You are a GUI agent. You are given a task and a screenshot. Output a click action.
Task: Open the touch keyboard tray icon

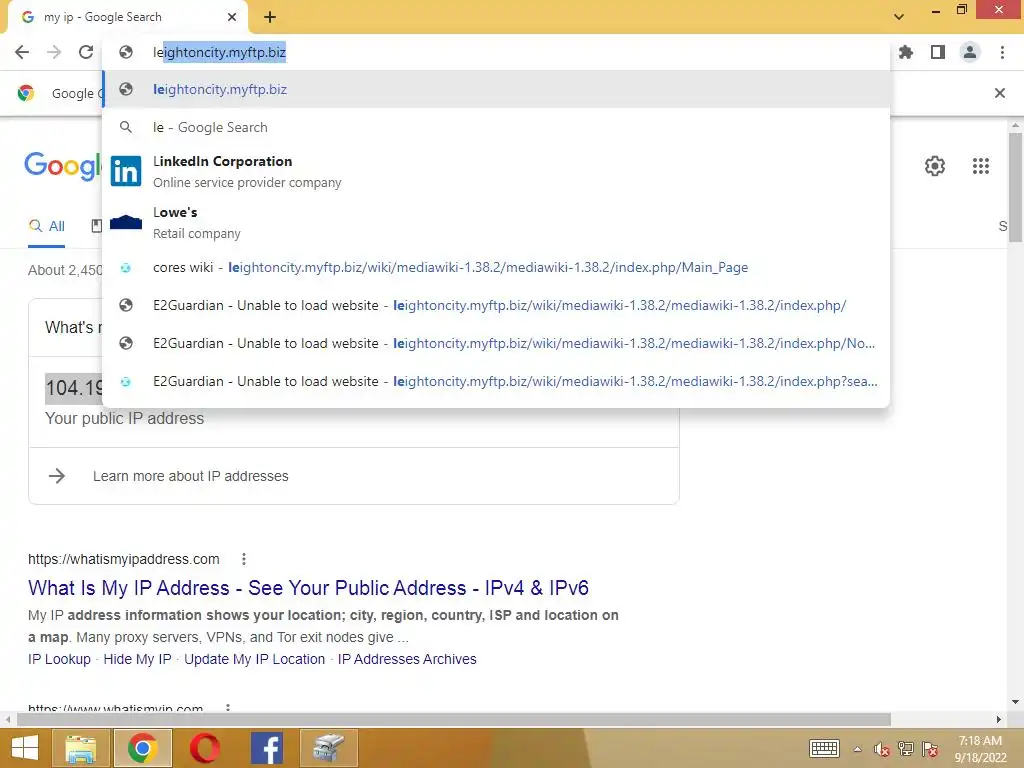point(824,748)
